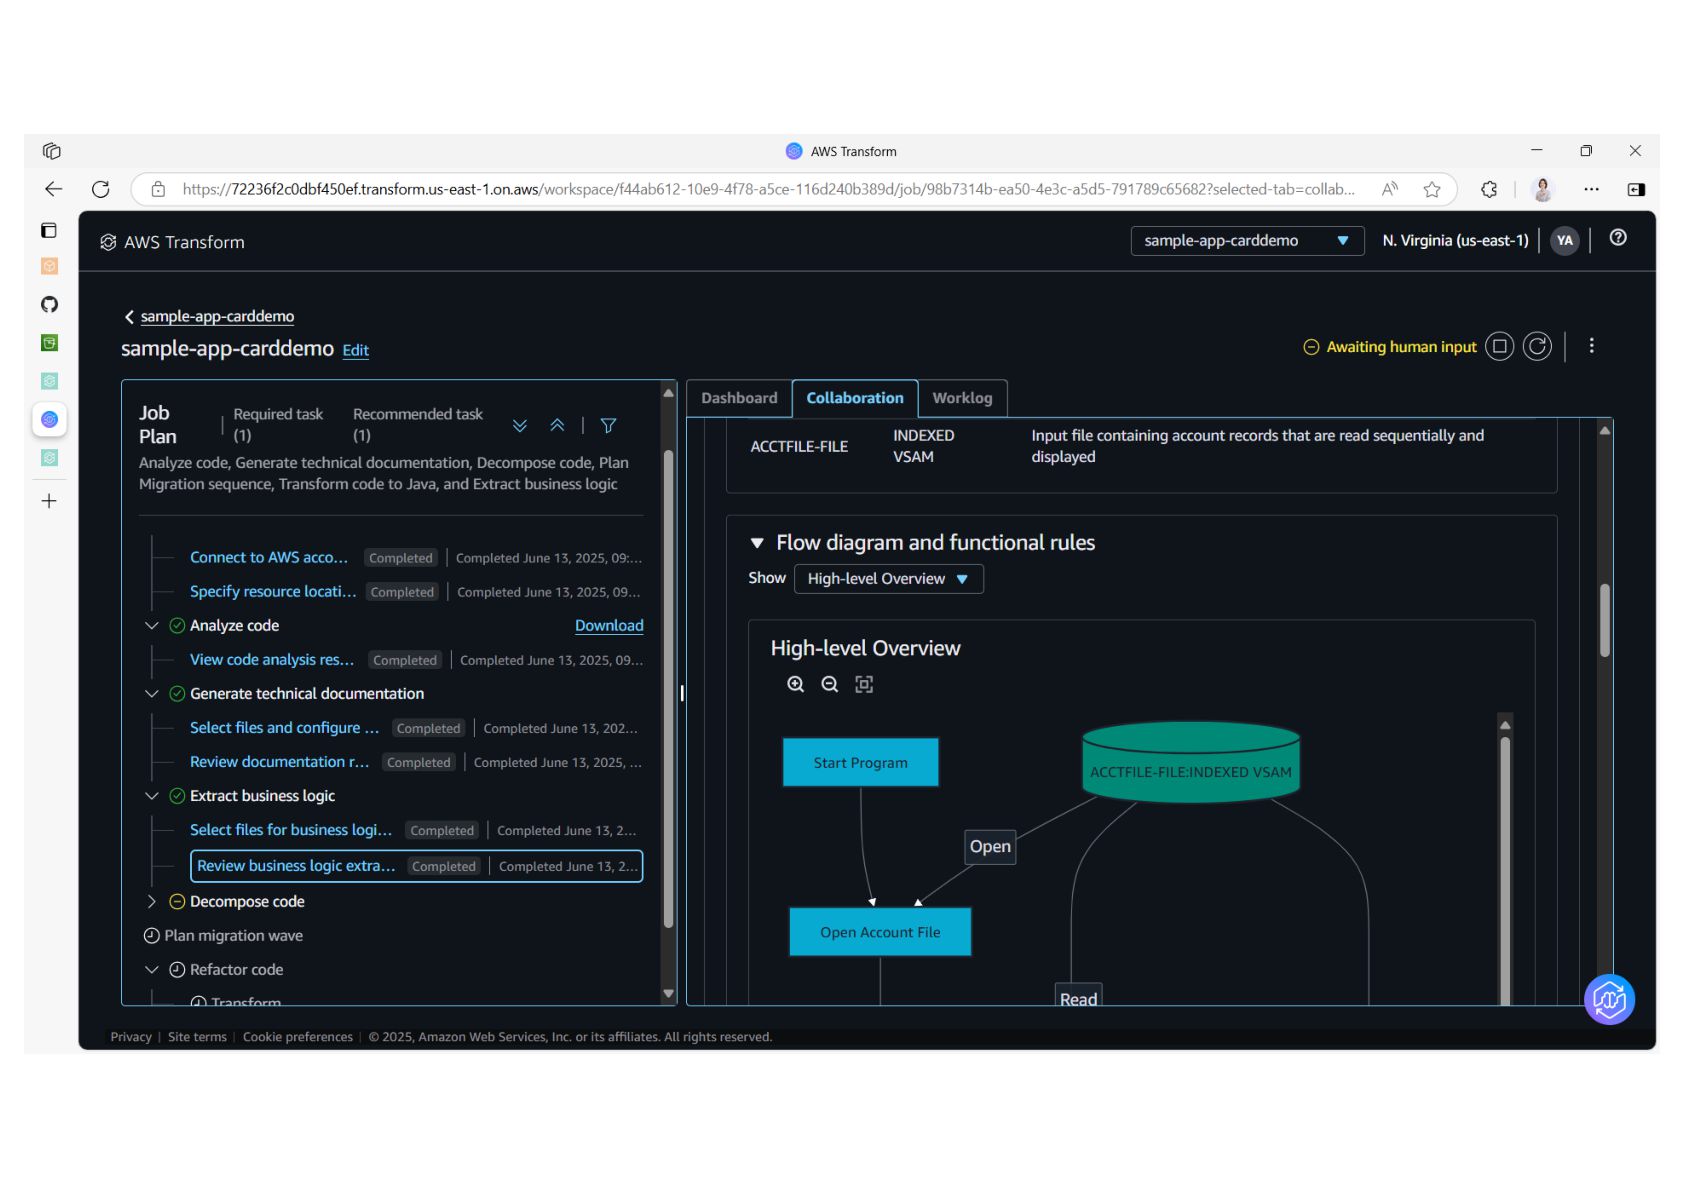Switch to the Dashboard tab
1684x1190 pixels.
[x=739, y=398]
